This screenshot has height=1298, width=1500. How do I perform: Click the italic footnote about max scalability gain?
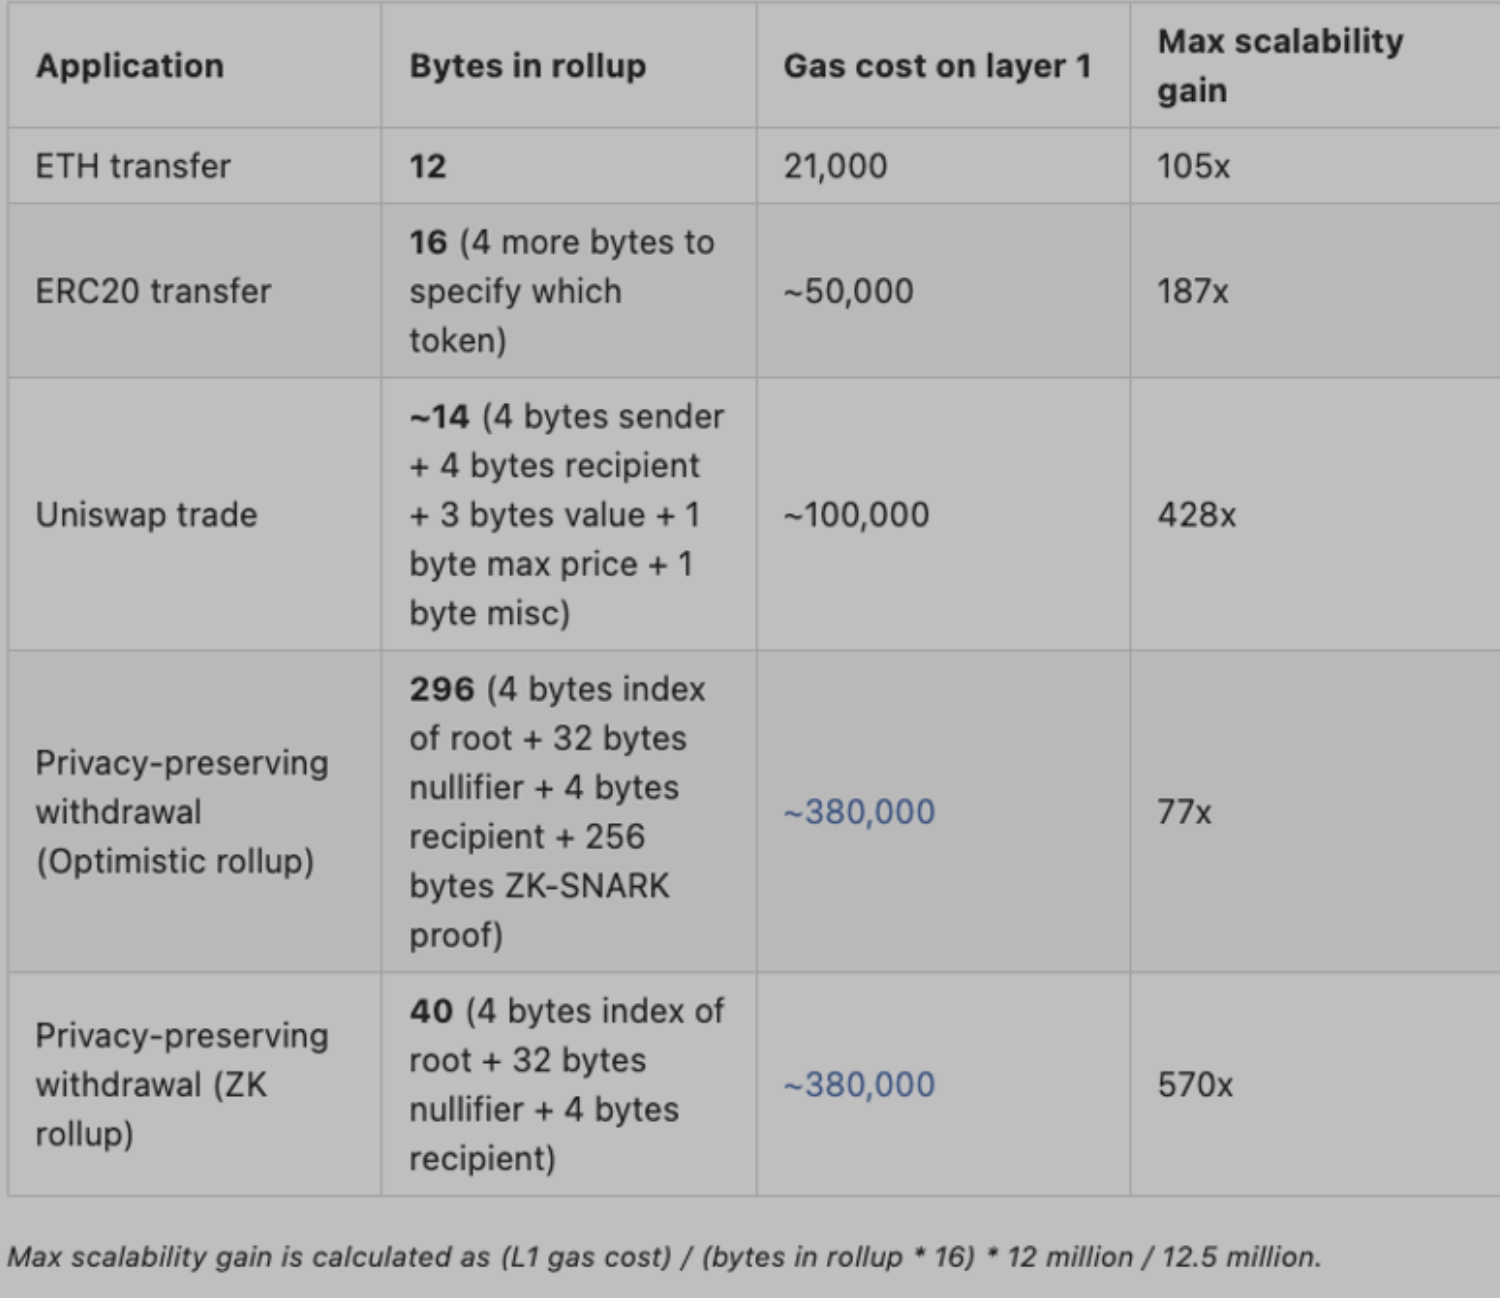pyautogui.click(x=664, y=1257)
